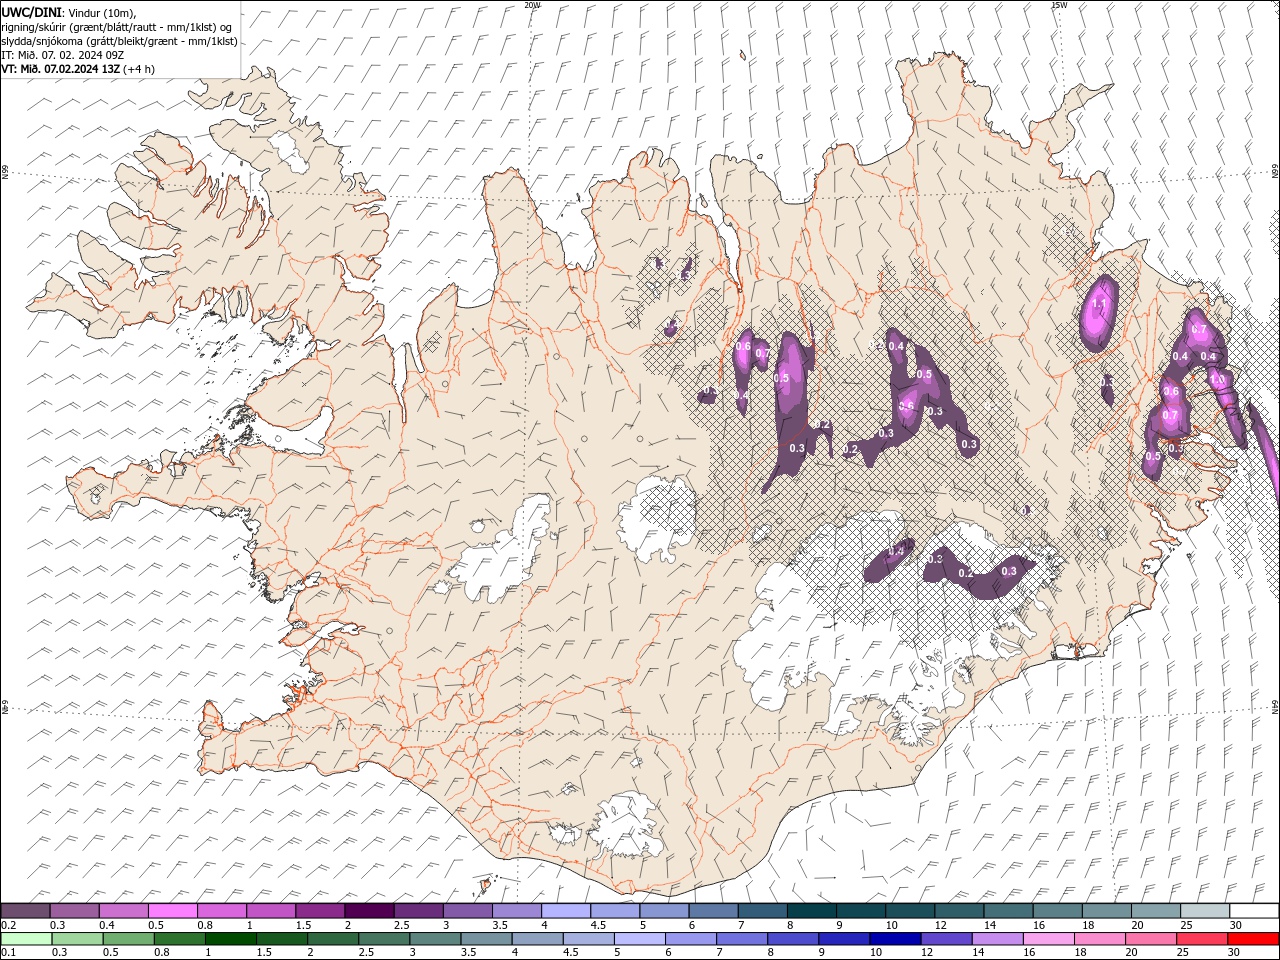The height and width of the screenshot is (960, 1280).
Task: Click the 'VT: Mið. 07.02.2024 13Z (+4 h)' line
Action: point(77,69)
